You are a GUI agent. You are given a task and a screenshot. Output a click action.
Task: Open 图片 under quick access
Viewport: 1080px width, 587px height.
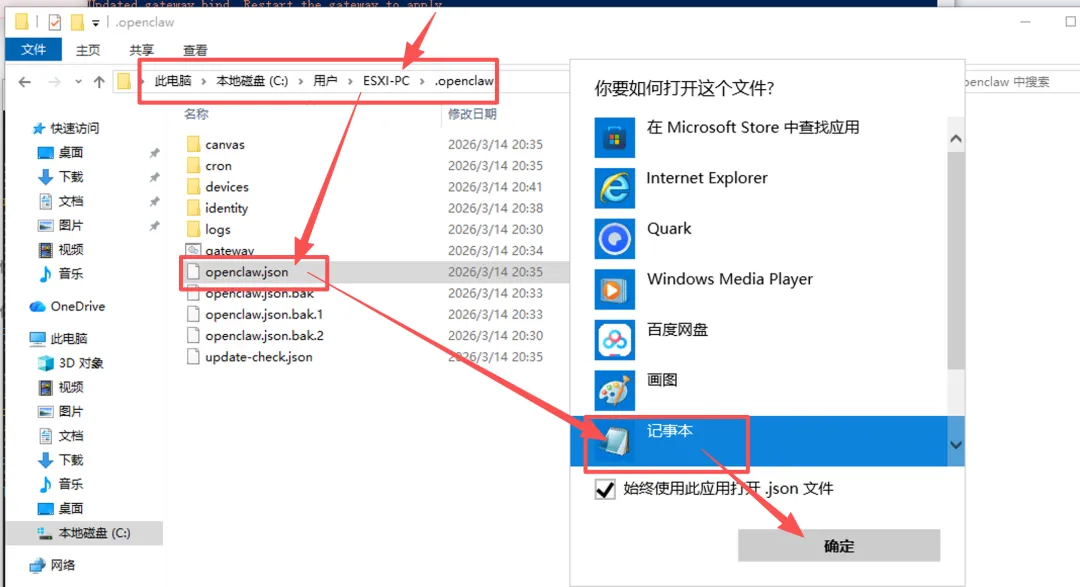tap(70, 225)
